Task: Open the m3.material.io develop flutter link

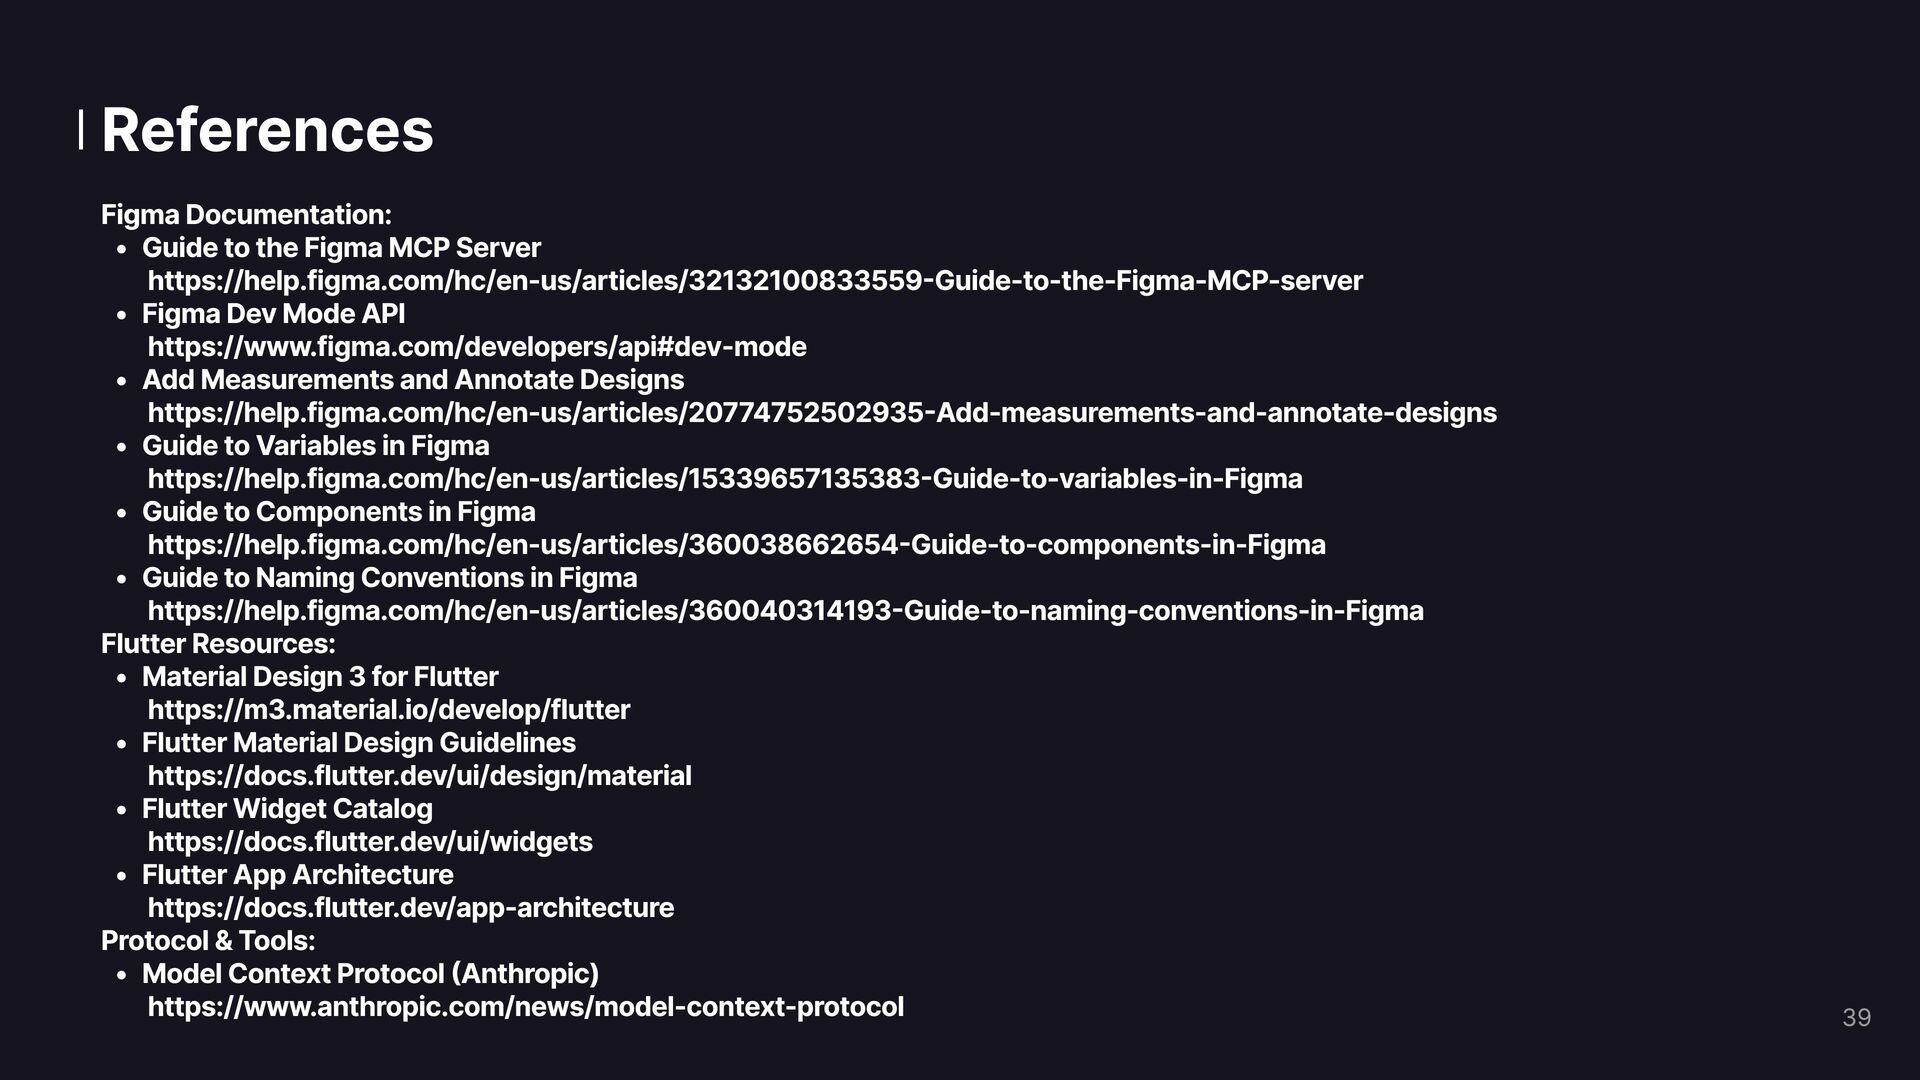Action: tap(389, 710)
